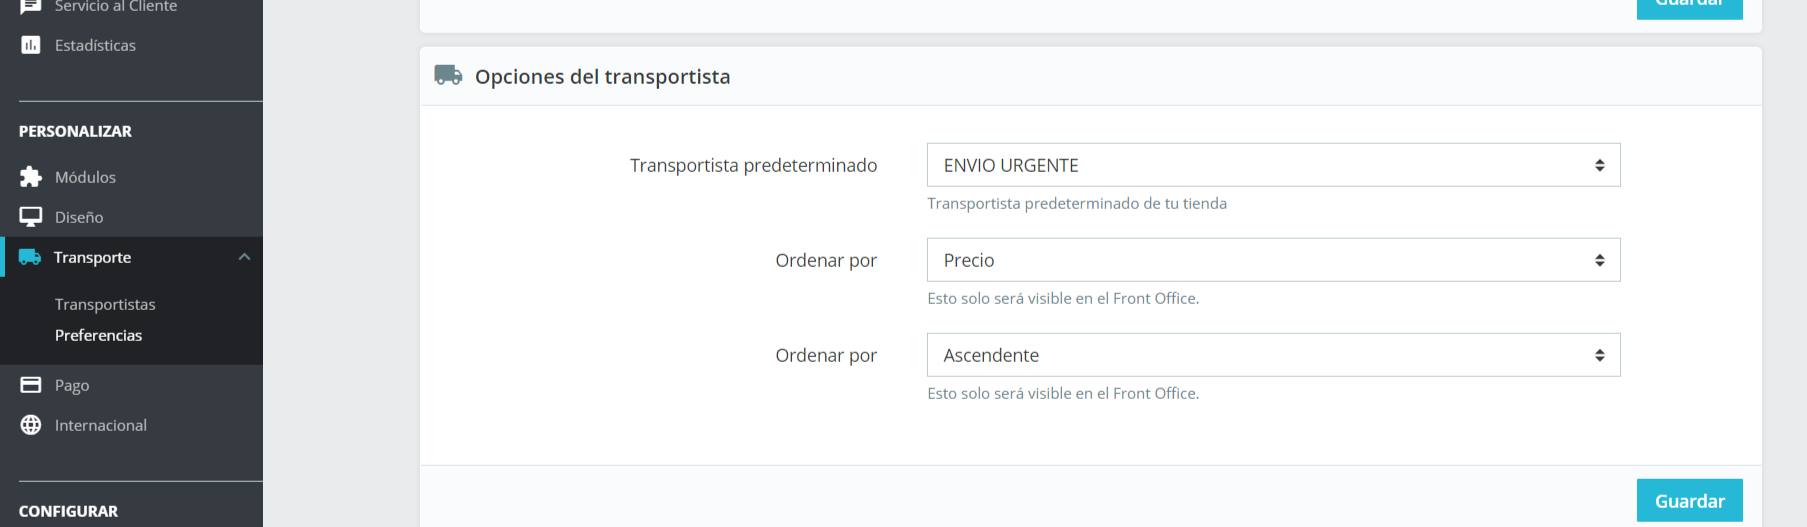The width and height of the screenshot is (1807, 527).
Task: Open the Transportista predeterminado dropdown
Action: tap(1272, 165)
